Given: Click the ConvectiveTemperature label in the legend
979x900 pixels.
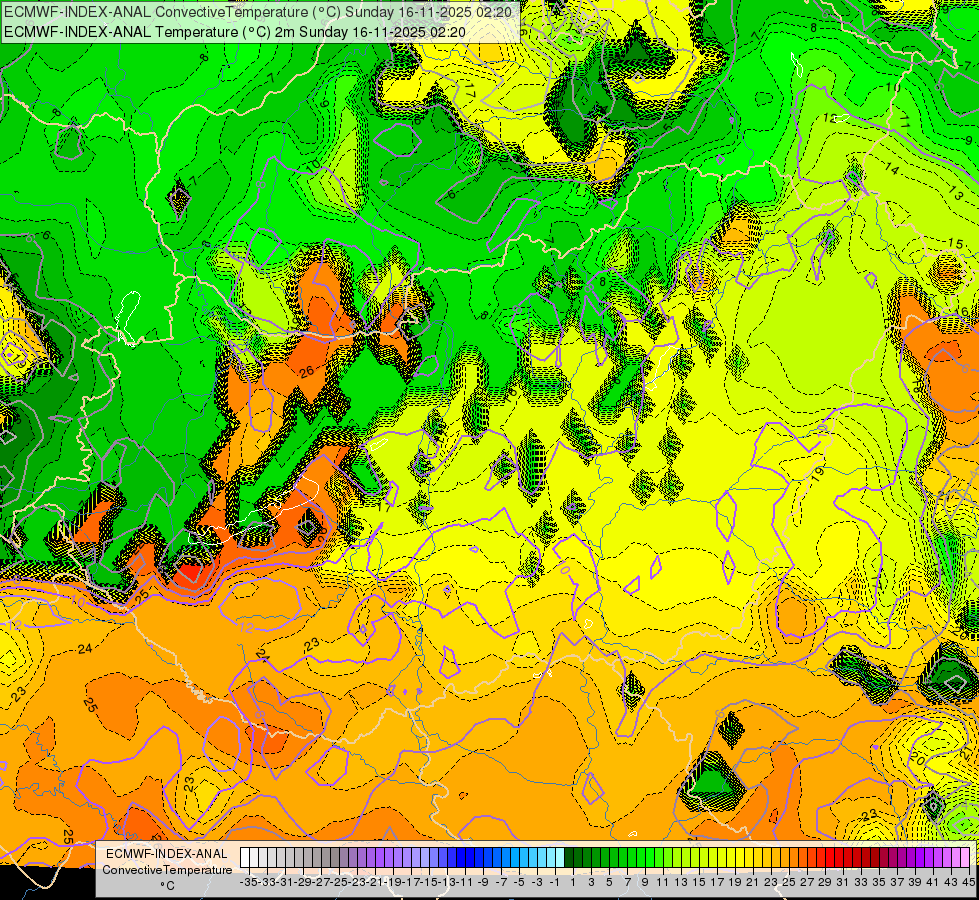Looking at the screenshot, I should click(x=167, y=870).
